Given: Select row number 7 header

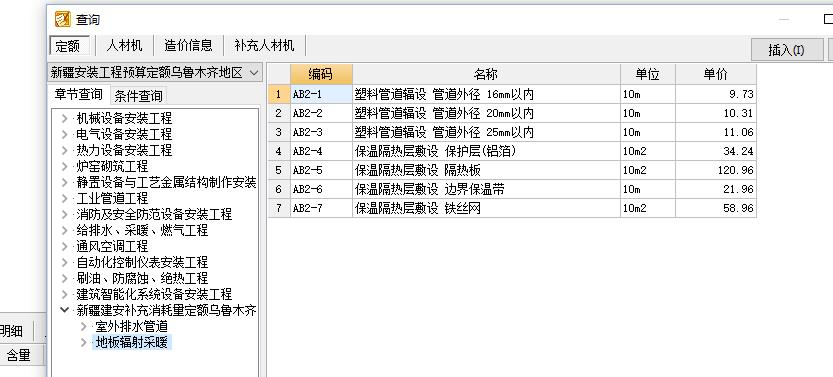Looking at the screenshot, I should coord(278,208).
